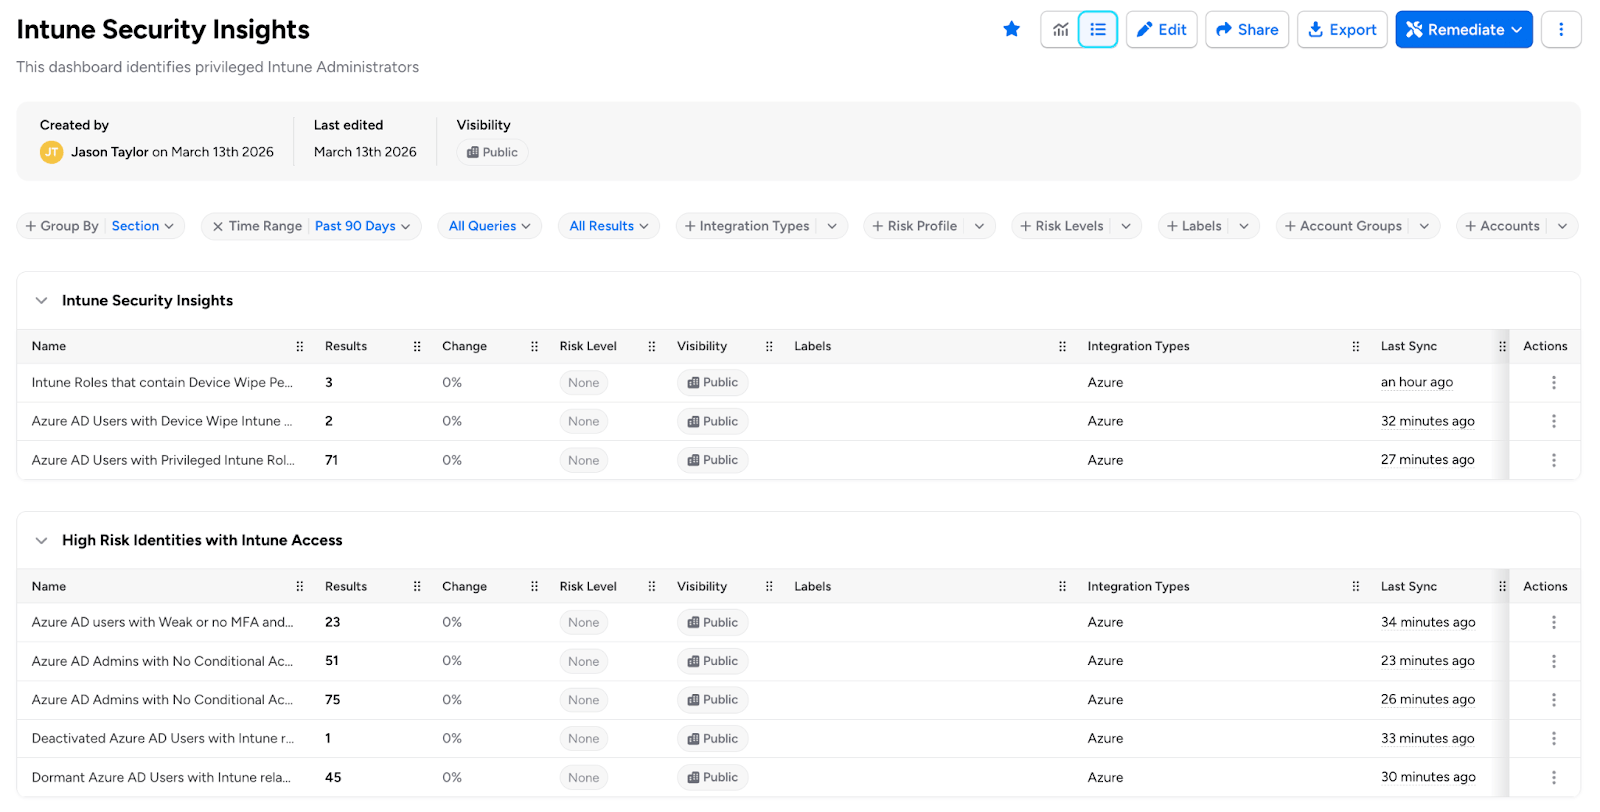Open the All Queries filter dropdown

pyautogui.click(x=489, y=227)
